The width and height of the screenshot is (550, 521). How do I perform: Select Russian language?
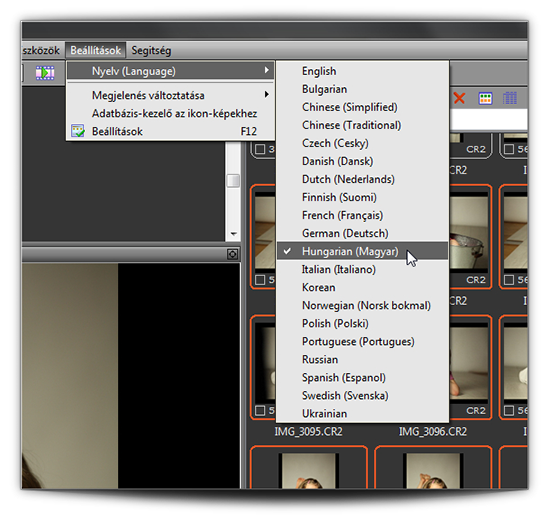(362, 360)
